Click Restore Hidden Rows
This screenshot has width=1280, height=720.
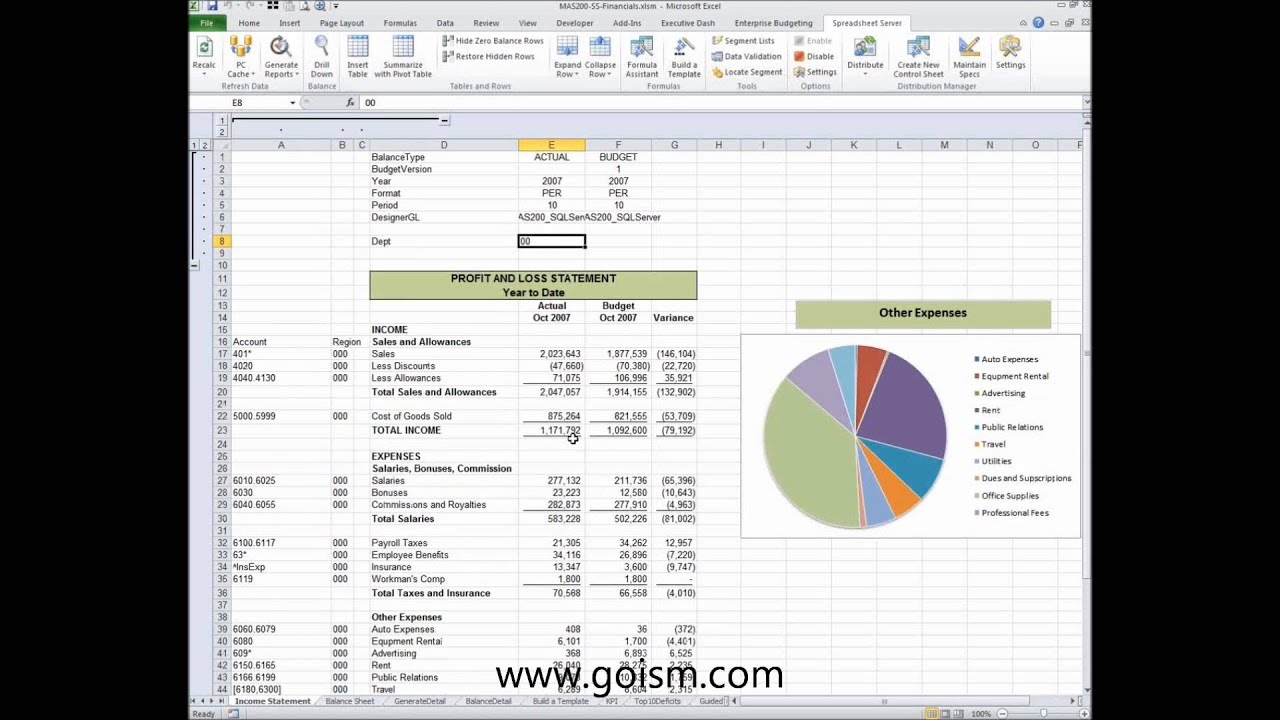click(488, 56)
